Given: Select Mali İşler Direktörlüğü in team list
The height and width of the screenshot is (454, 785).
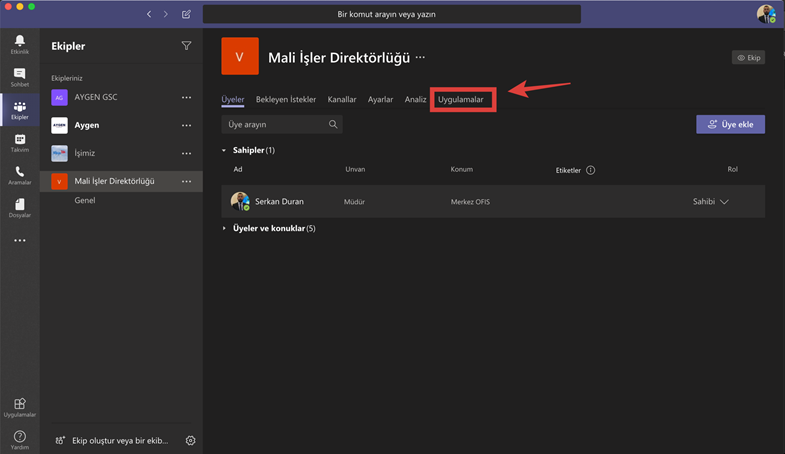Looking at the screenshot, I should pos(121,181).
